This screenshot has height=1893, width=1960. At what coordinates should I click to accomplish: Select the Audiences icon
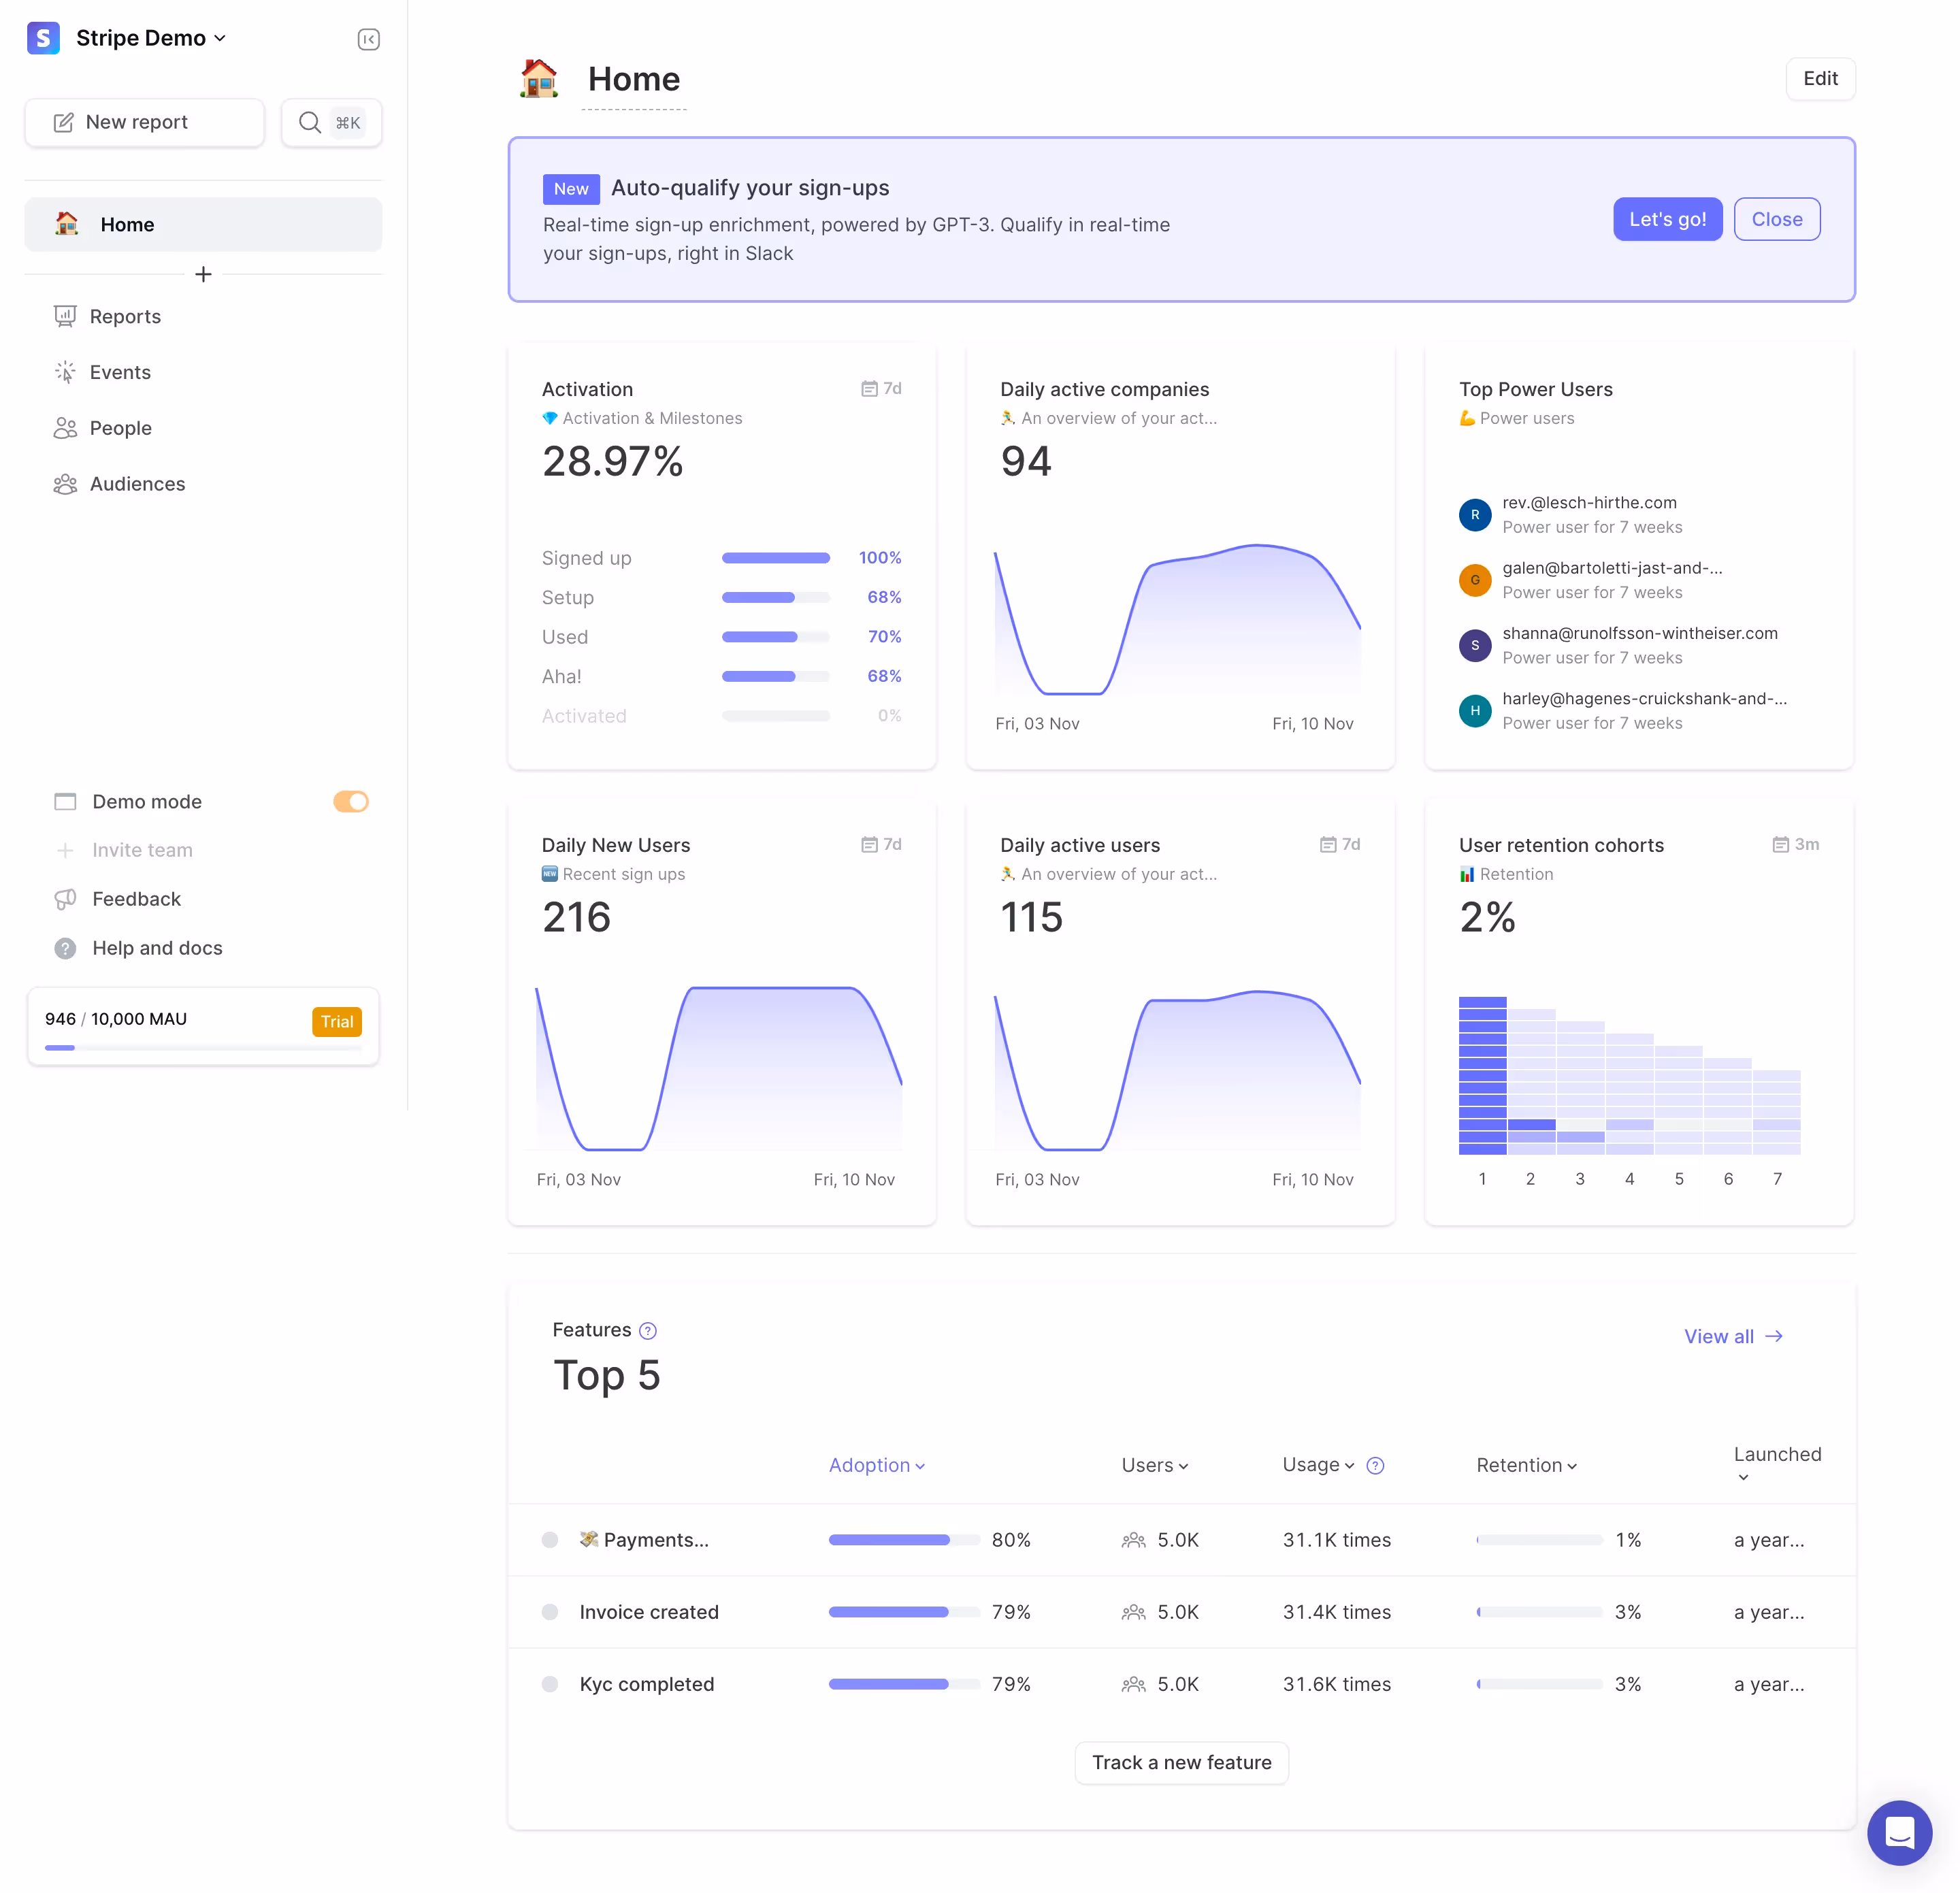(65, 483)
